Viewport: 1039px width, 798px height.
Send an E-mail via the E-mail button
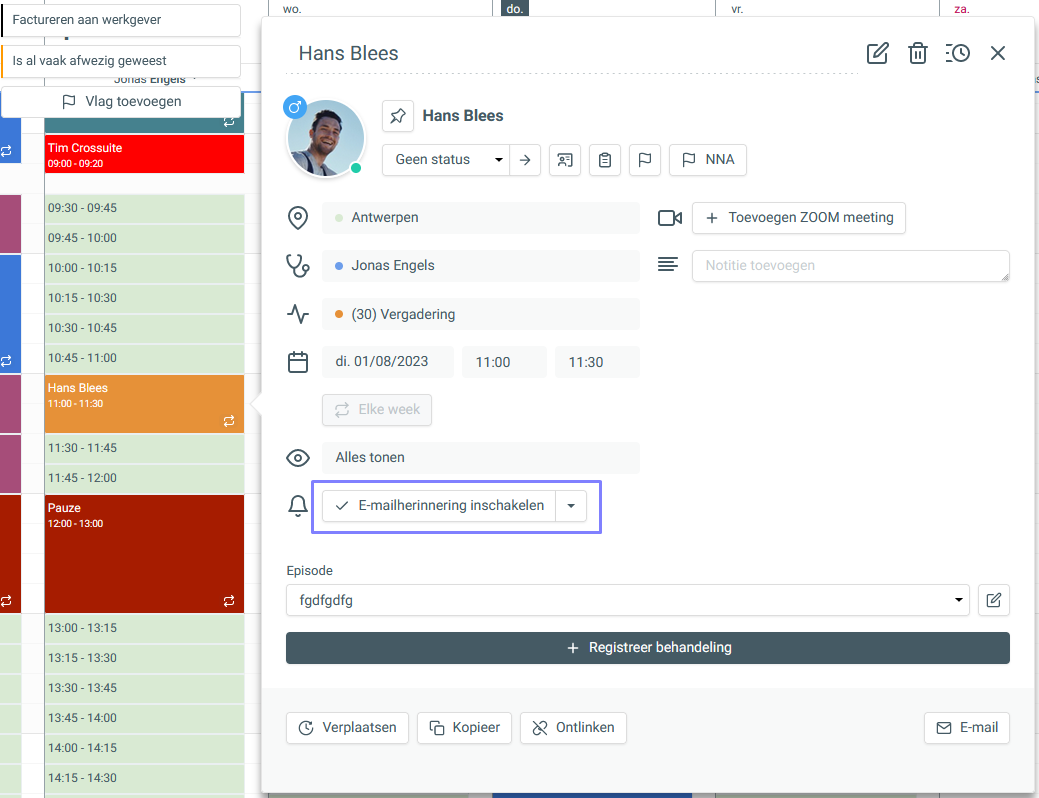tap(967, 728)
